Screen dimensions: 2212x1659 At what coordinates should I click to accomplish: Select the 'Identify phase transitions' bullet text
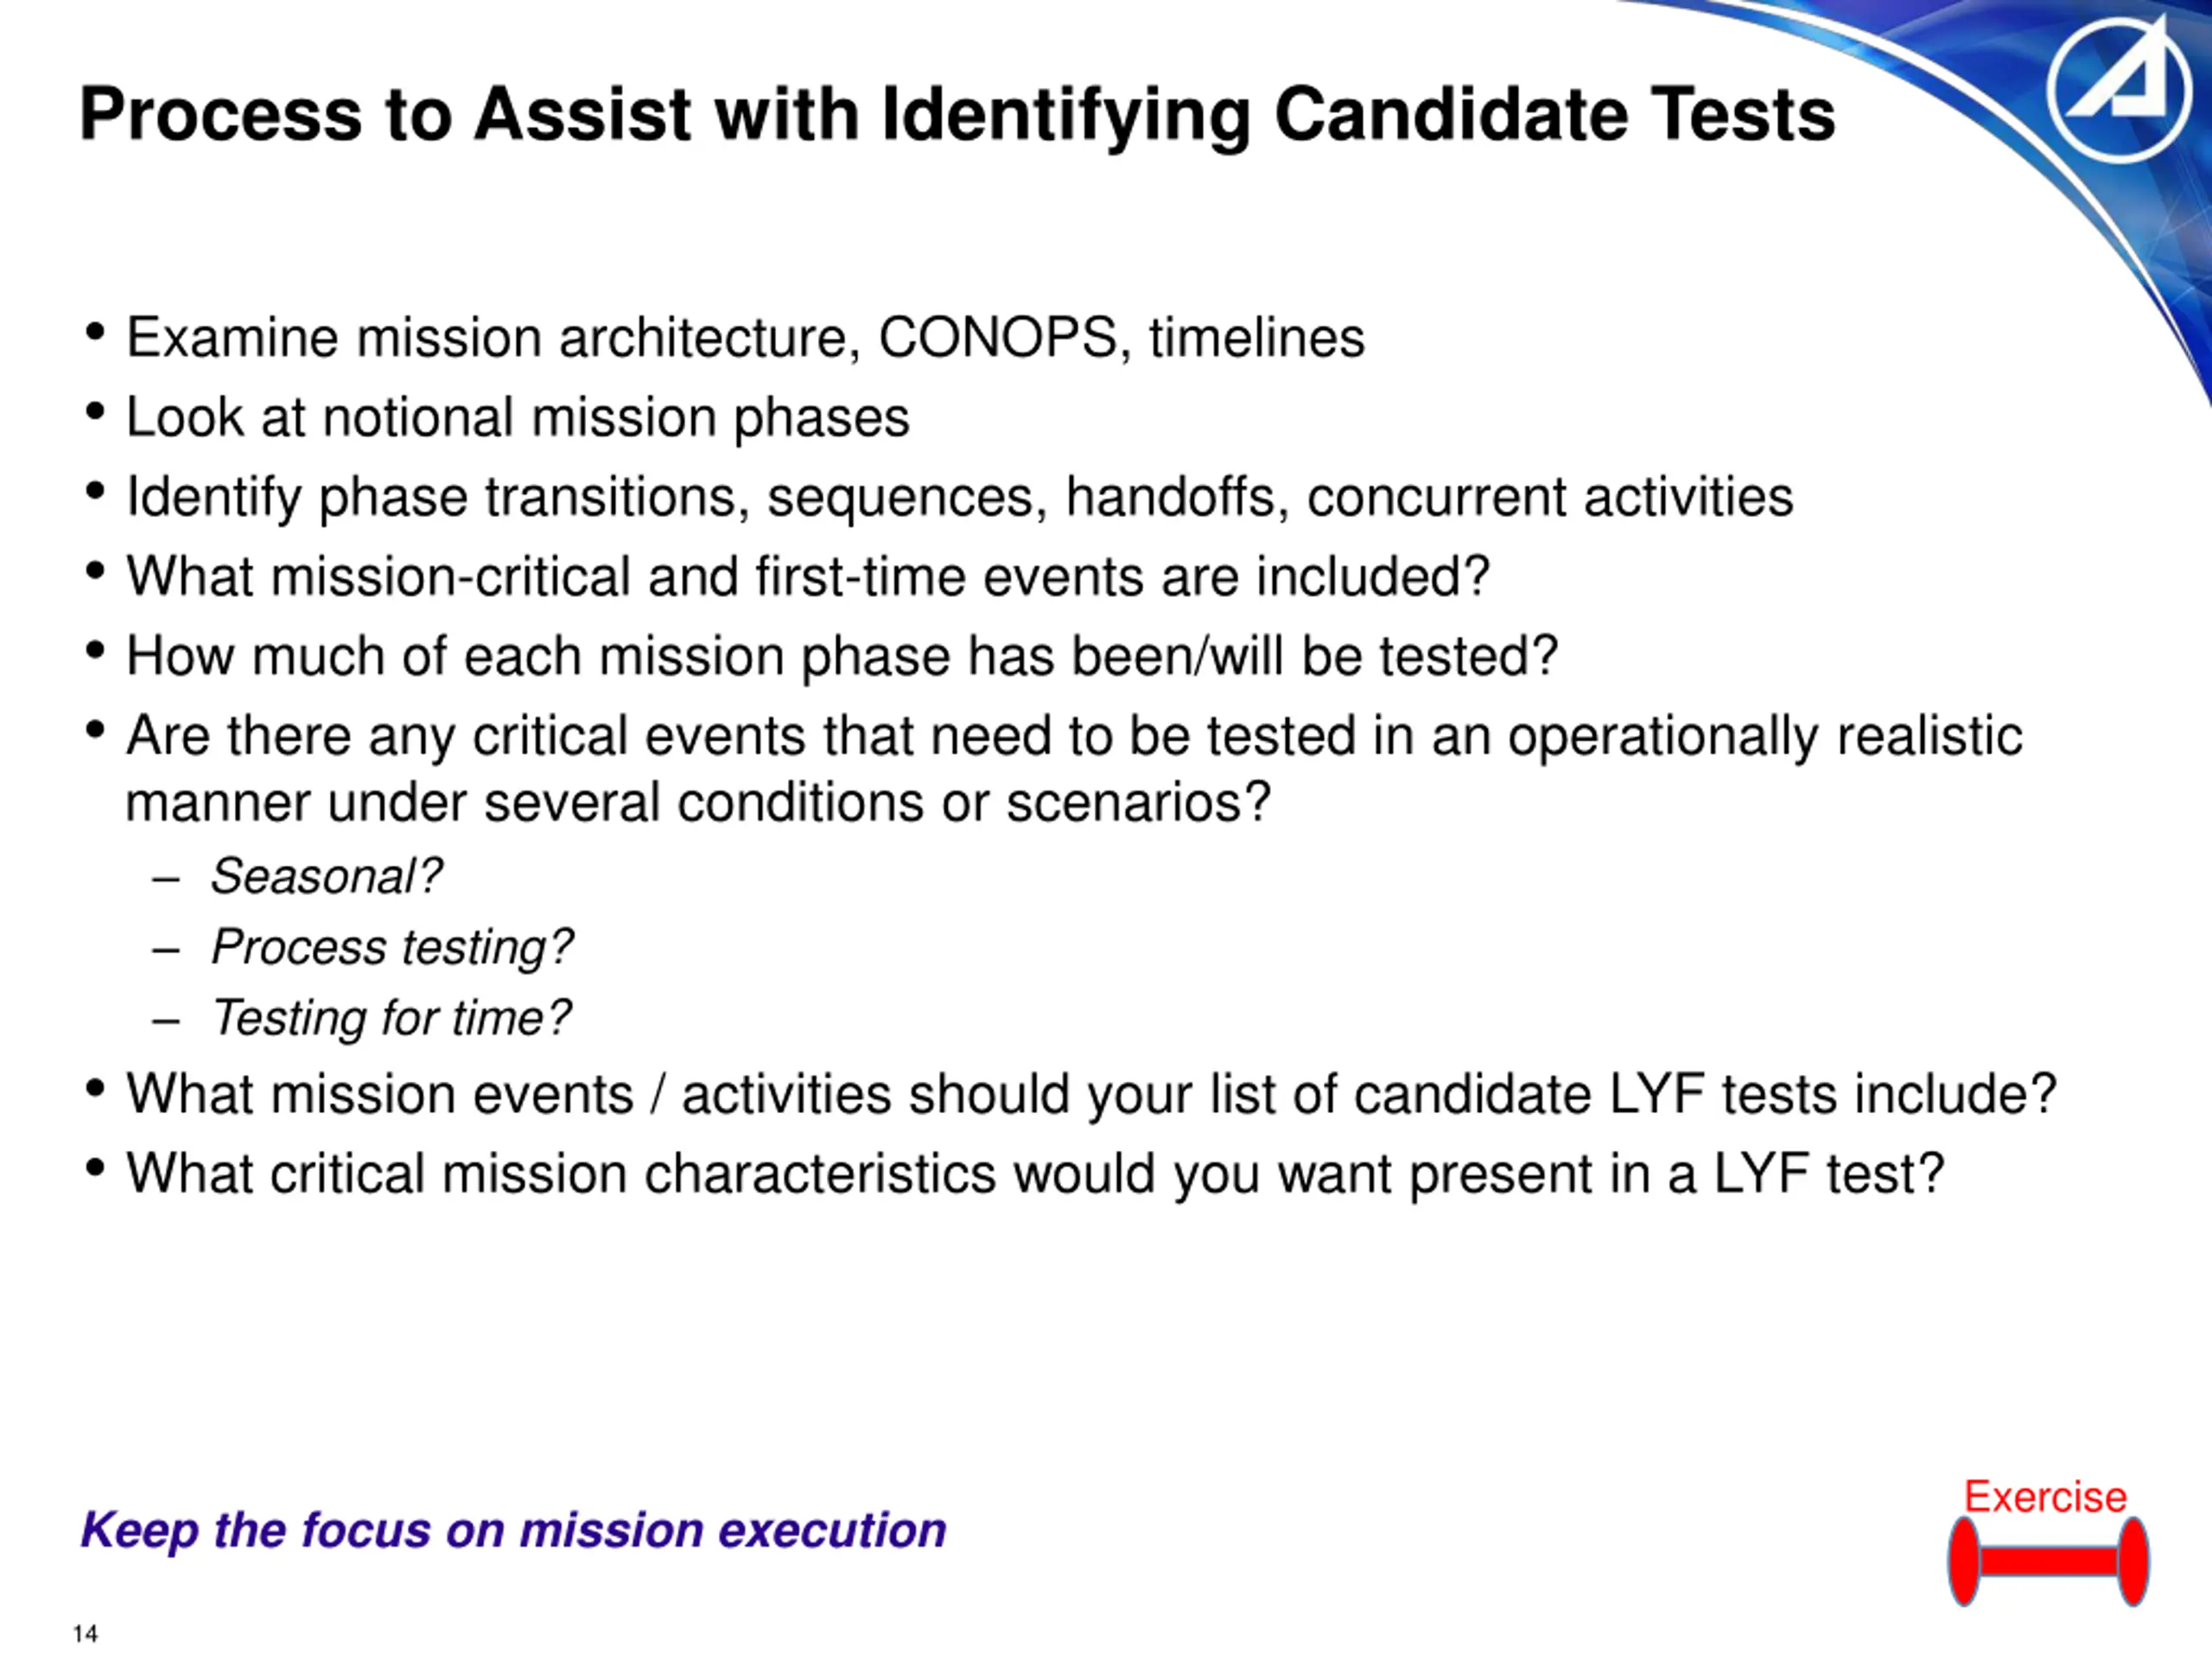click(959, 497)
